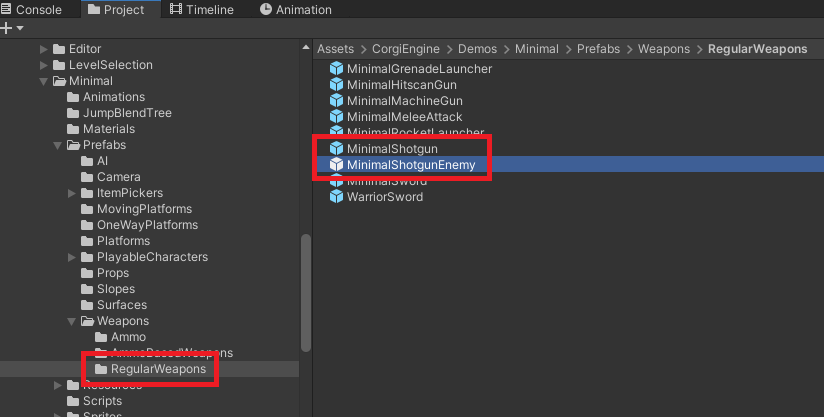Click the Prefabs open-folder icon in tree
The image size is (824, 417).
coord(73,145)
